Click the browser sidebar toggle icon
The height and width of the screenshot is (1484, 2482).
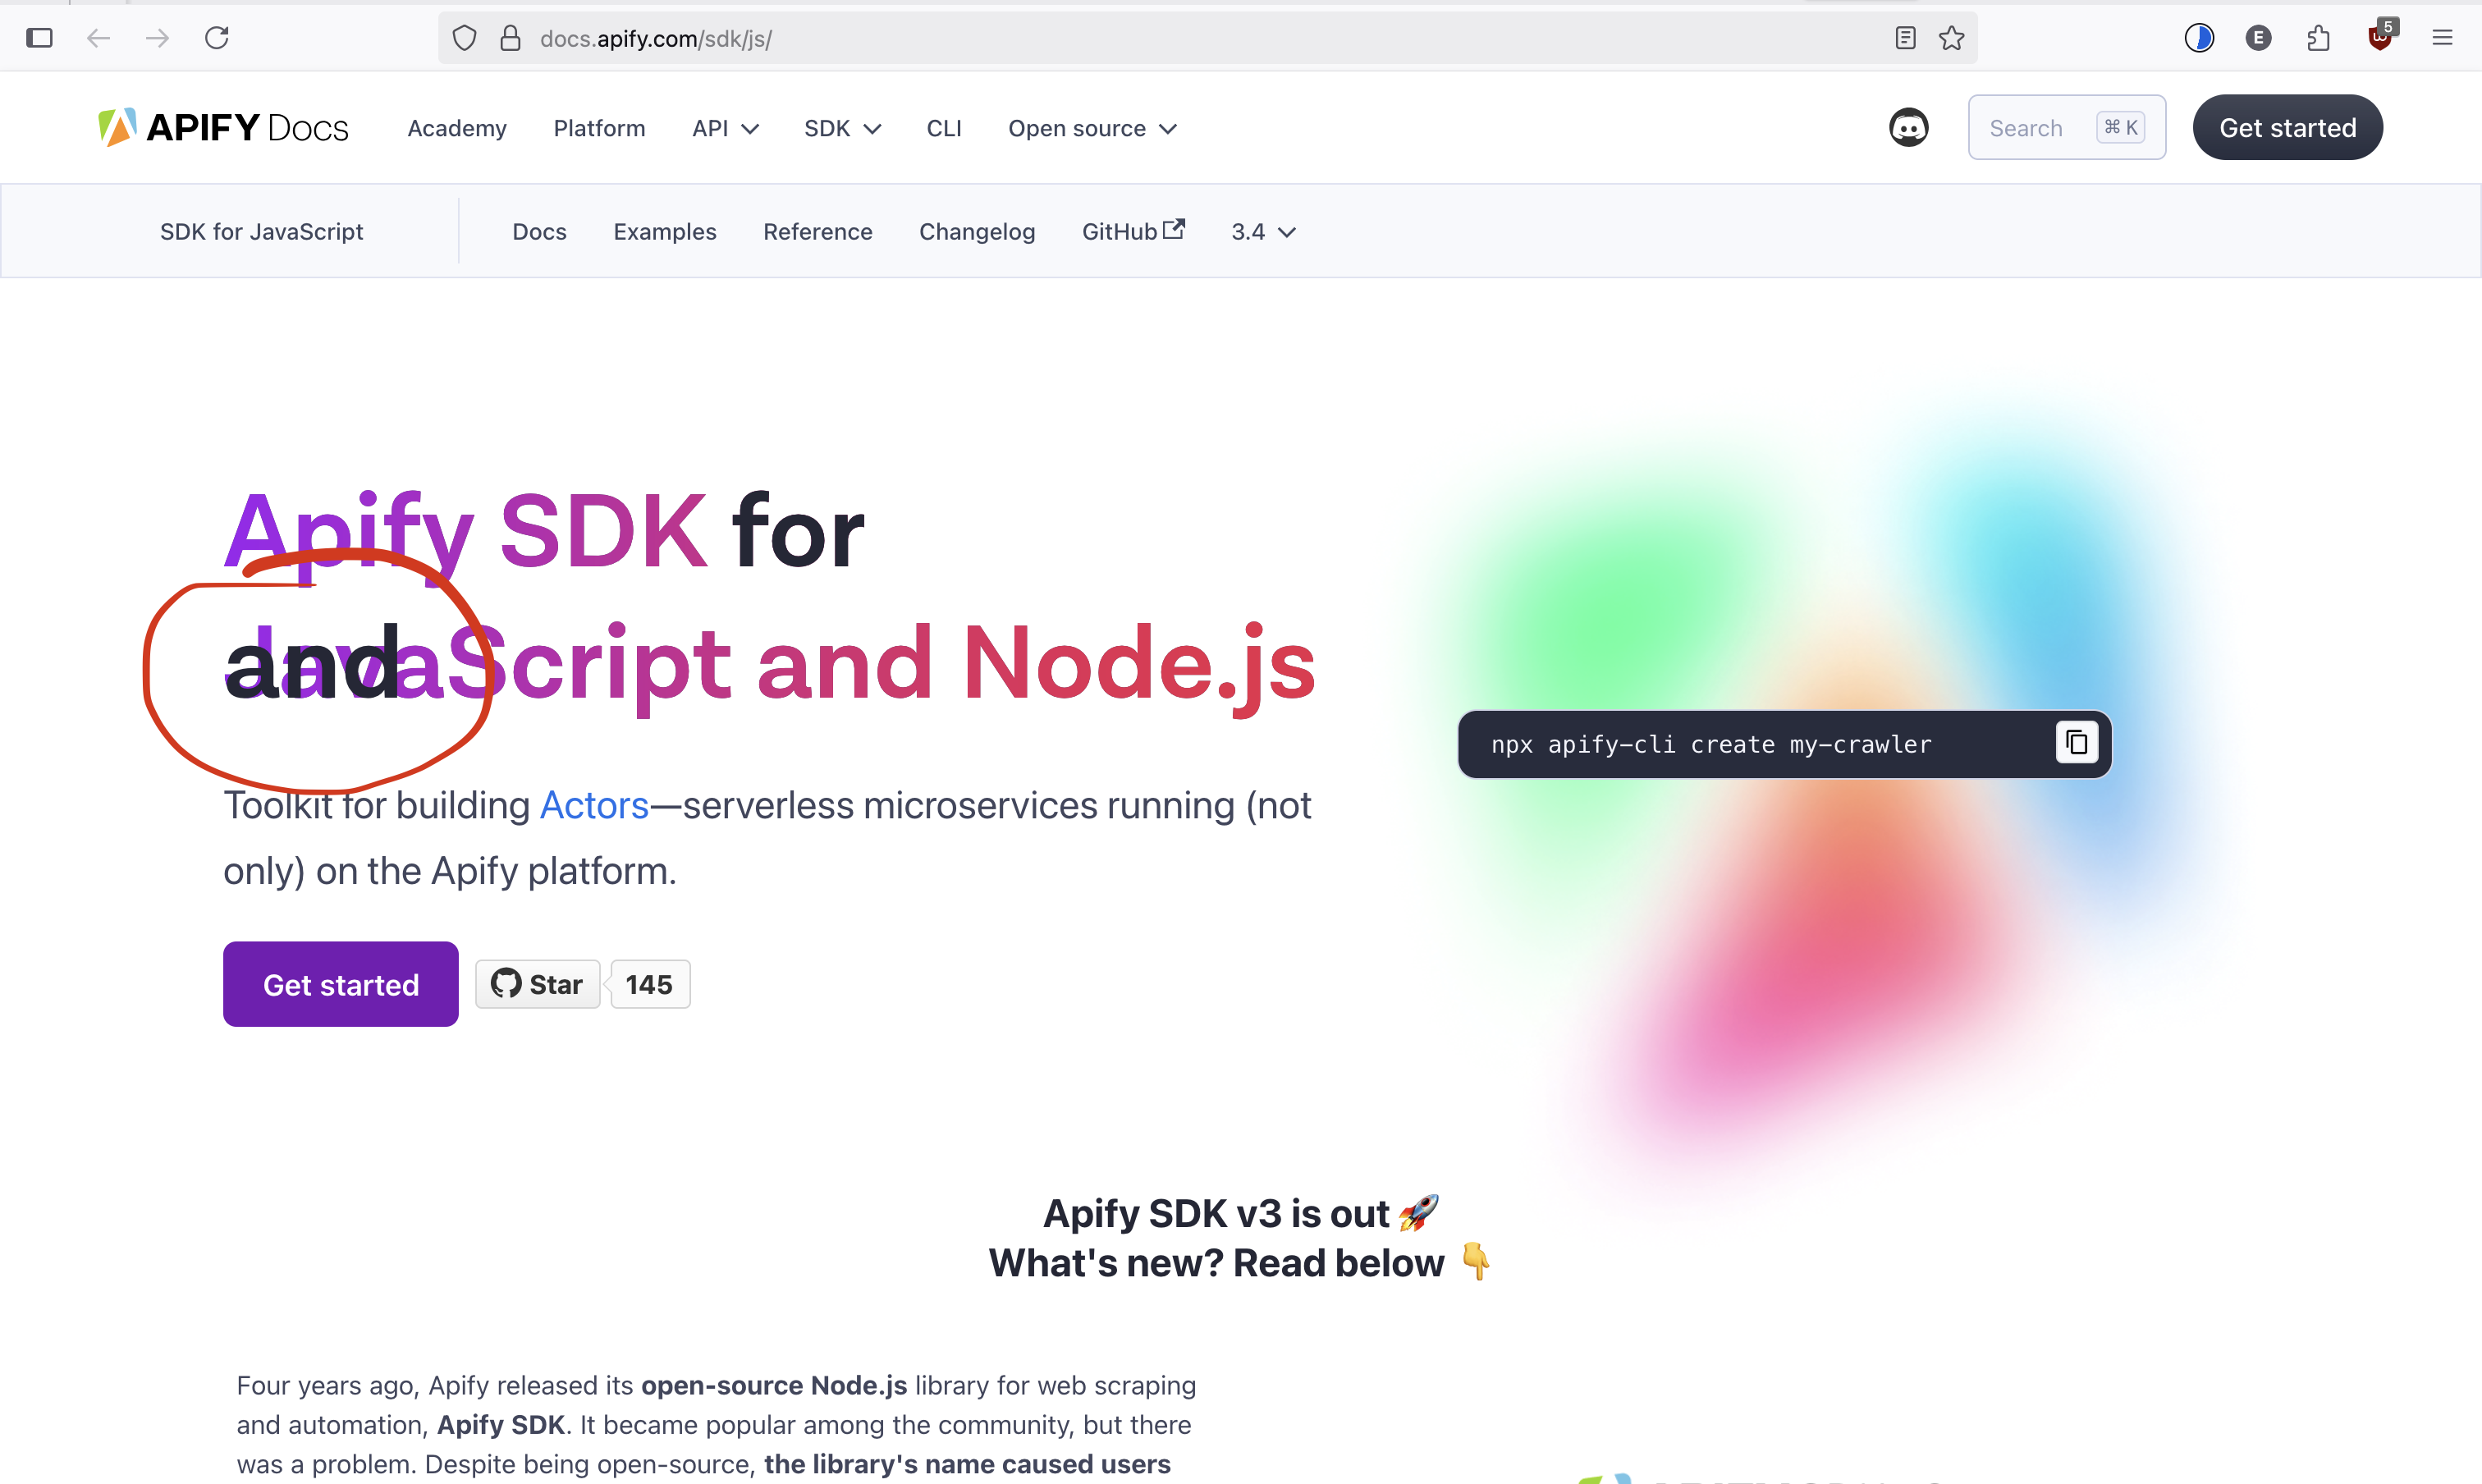pyautogui.click(x=39, y=38)
